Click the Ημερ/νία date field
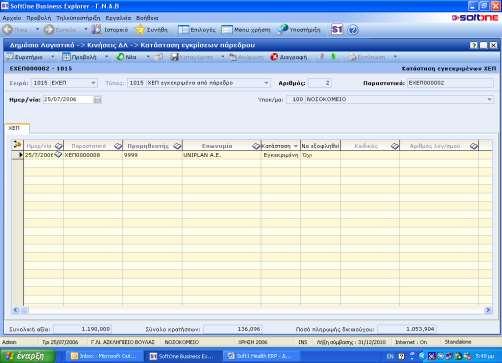The height and width of the screenshot is (363, 502). (x=68, y=99)
